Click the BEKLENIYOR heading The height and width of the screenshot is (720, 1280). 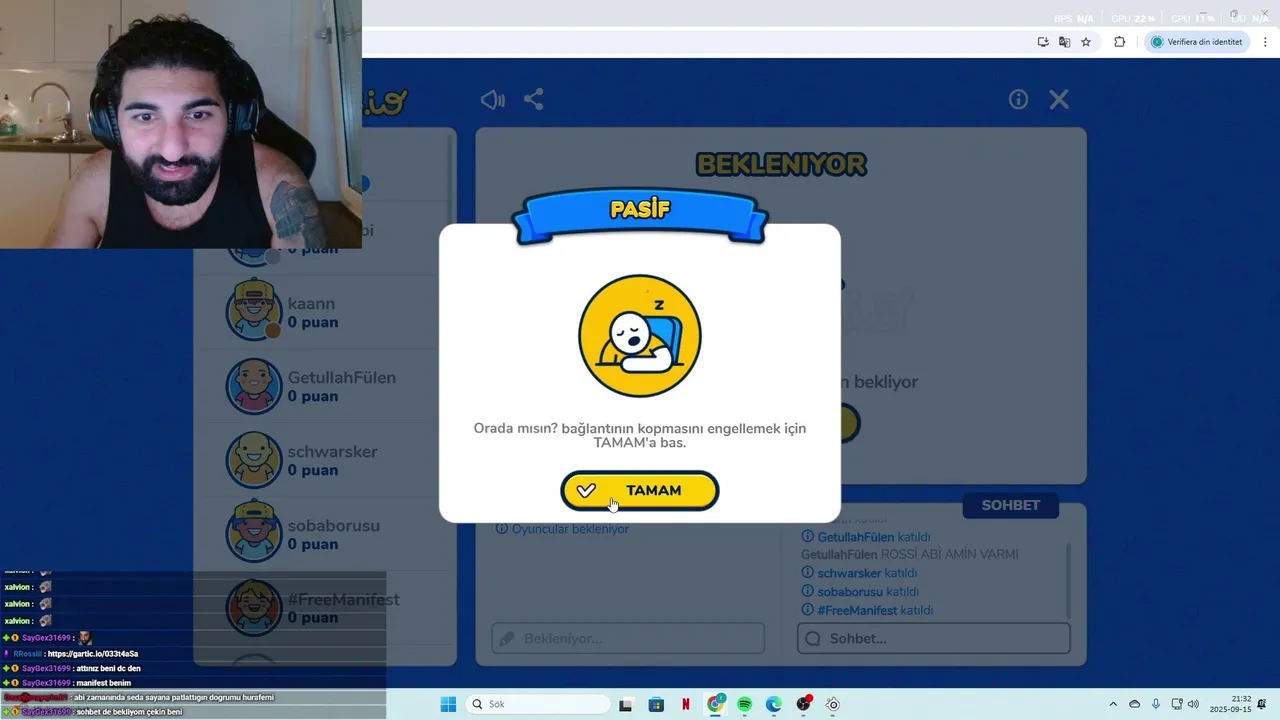pos(781,164)
